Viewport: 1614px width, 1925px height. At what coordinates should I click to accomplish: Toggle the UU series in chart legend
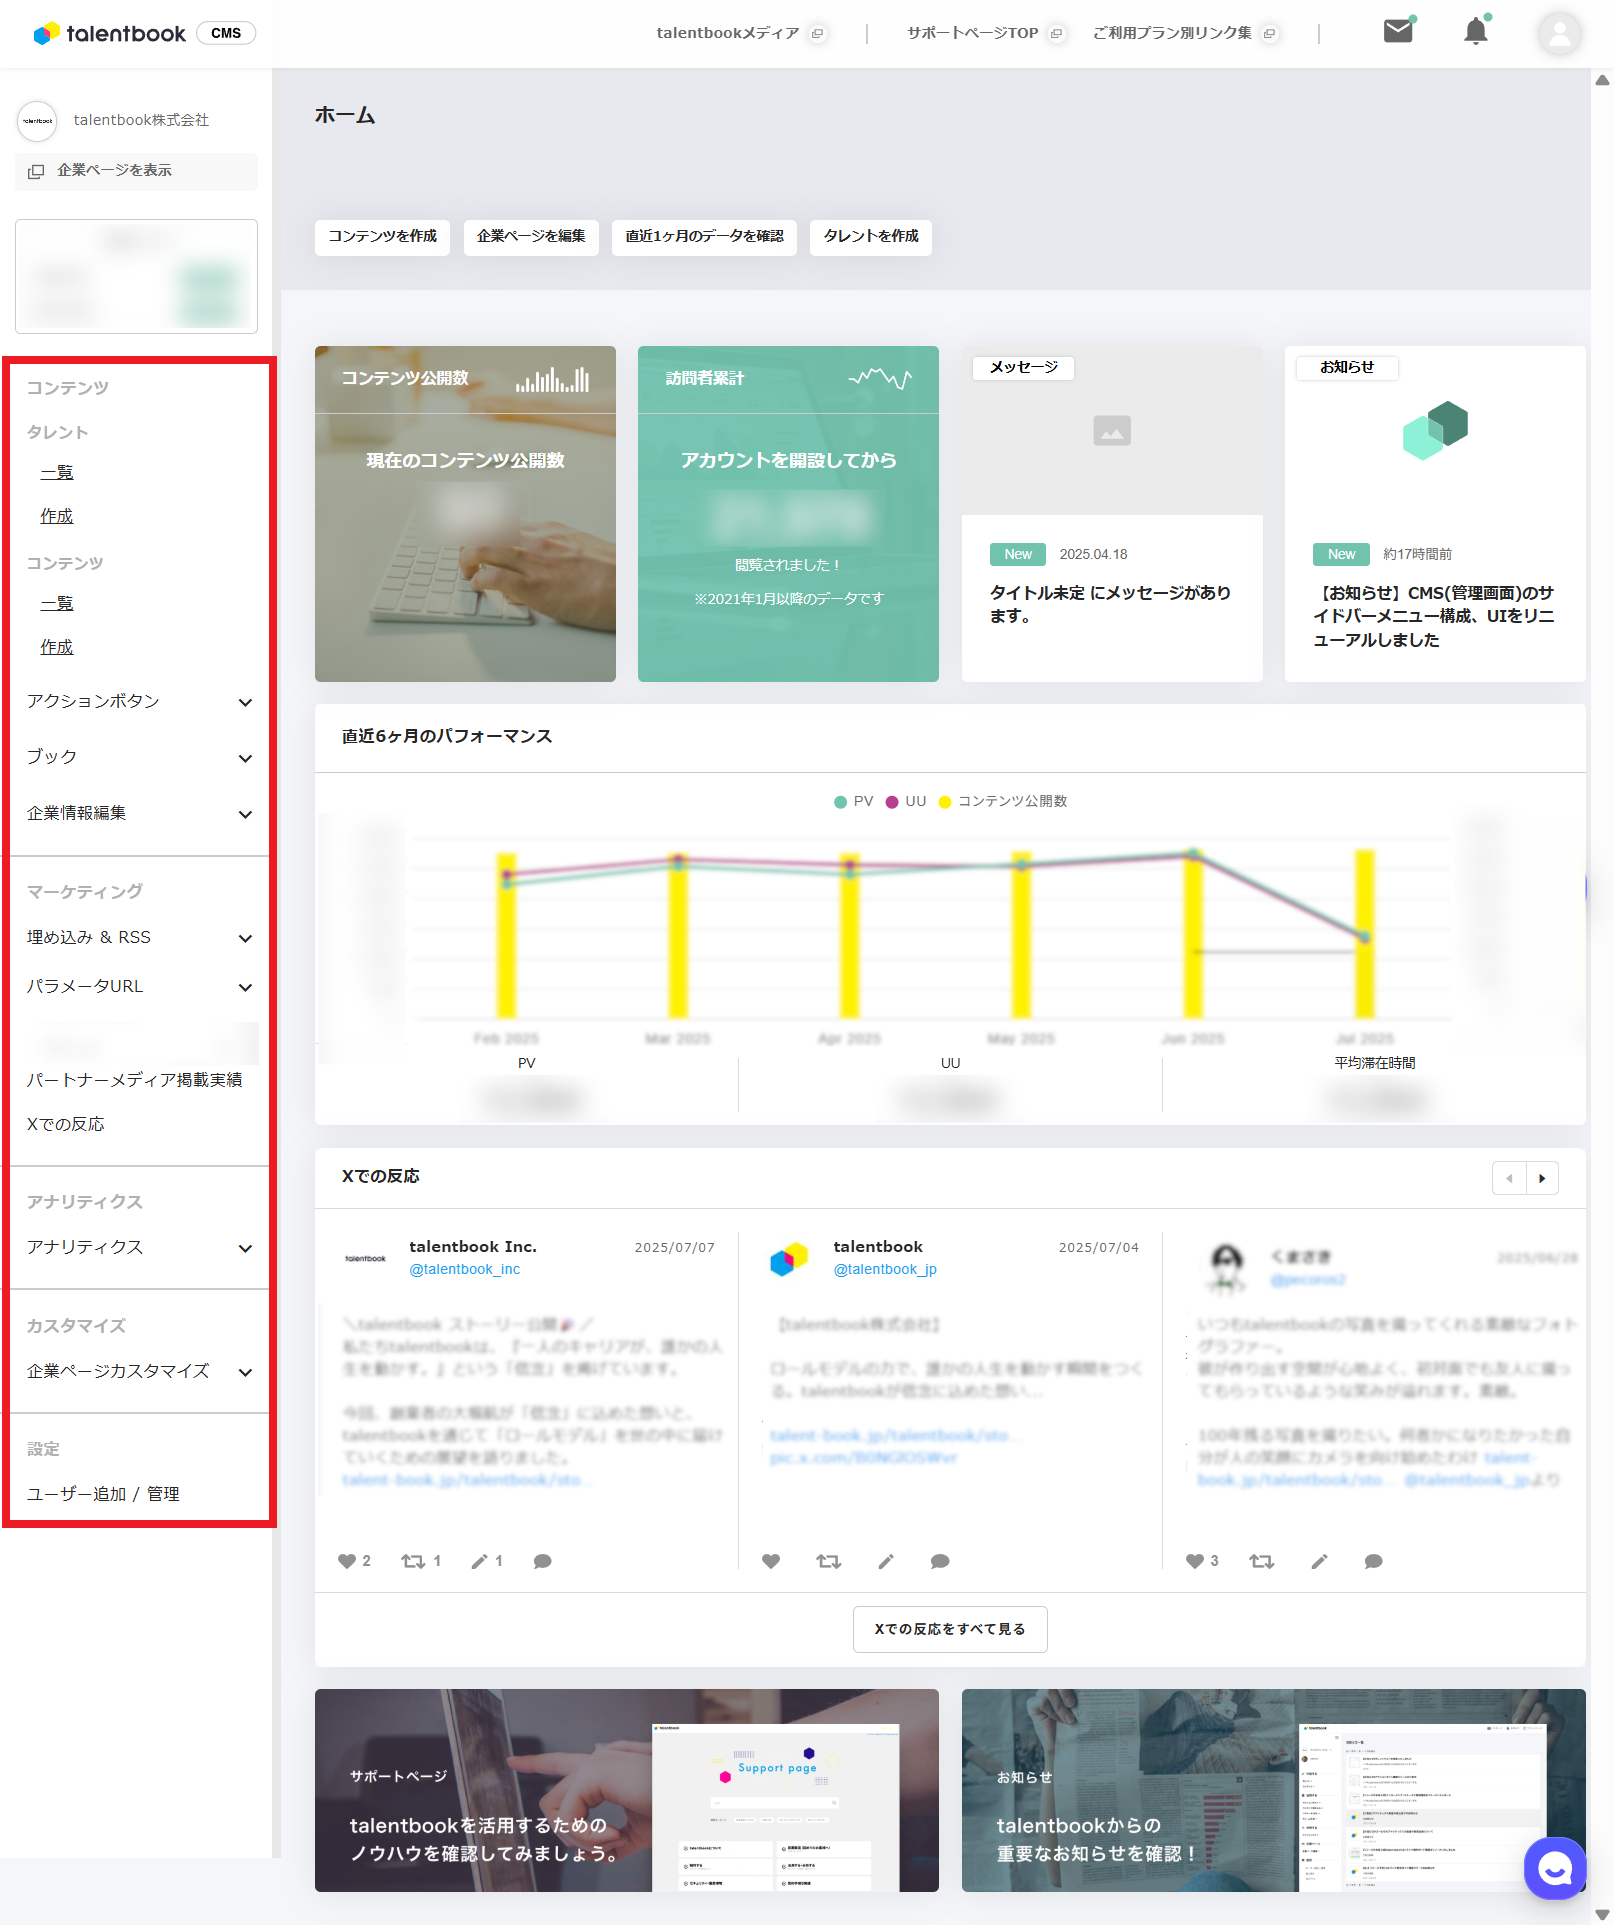click(906, 802)
